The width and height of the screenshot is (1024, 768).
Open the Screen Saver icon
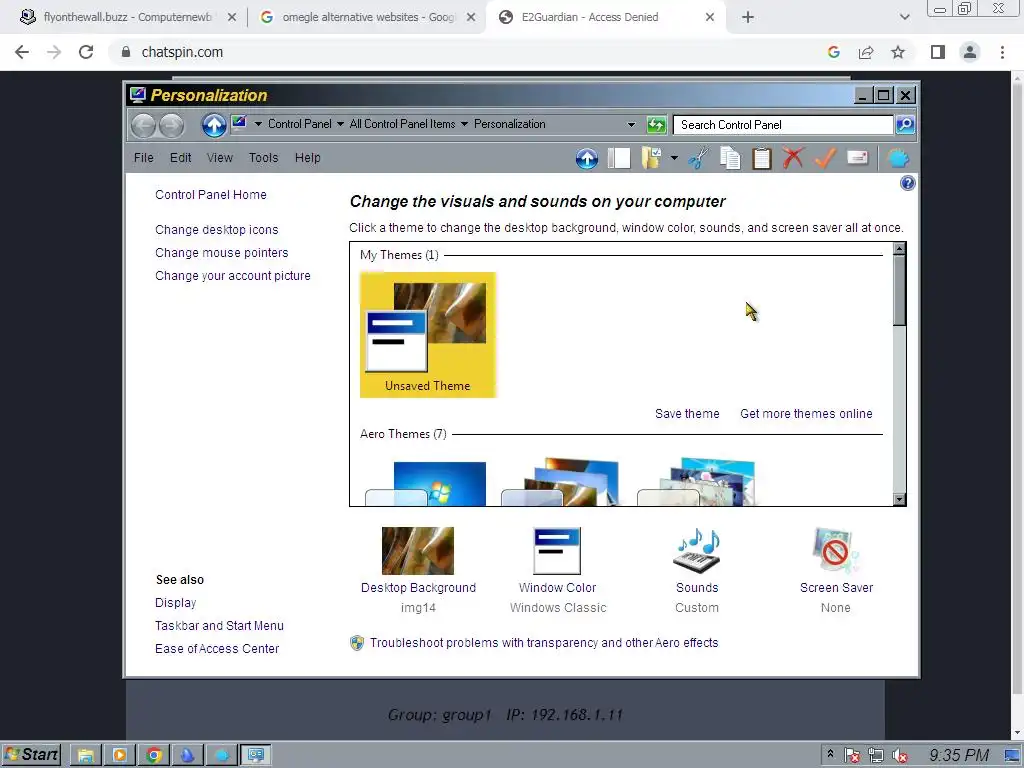tap(836, 551)
